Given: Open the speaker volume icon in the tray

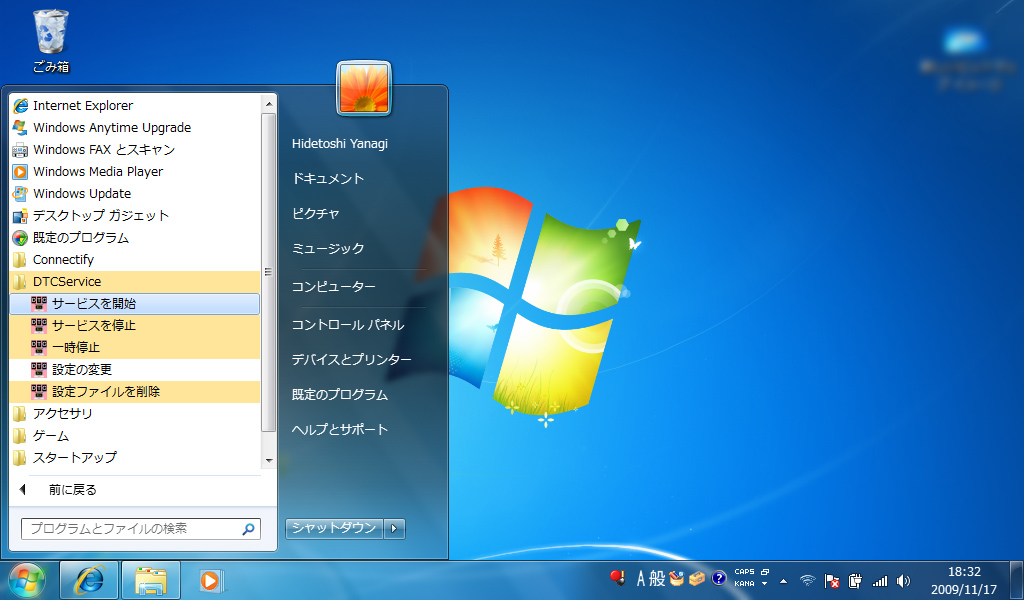Looking at the screenshot, I should tap(903, 580).
